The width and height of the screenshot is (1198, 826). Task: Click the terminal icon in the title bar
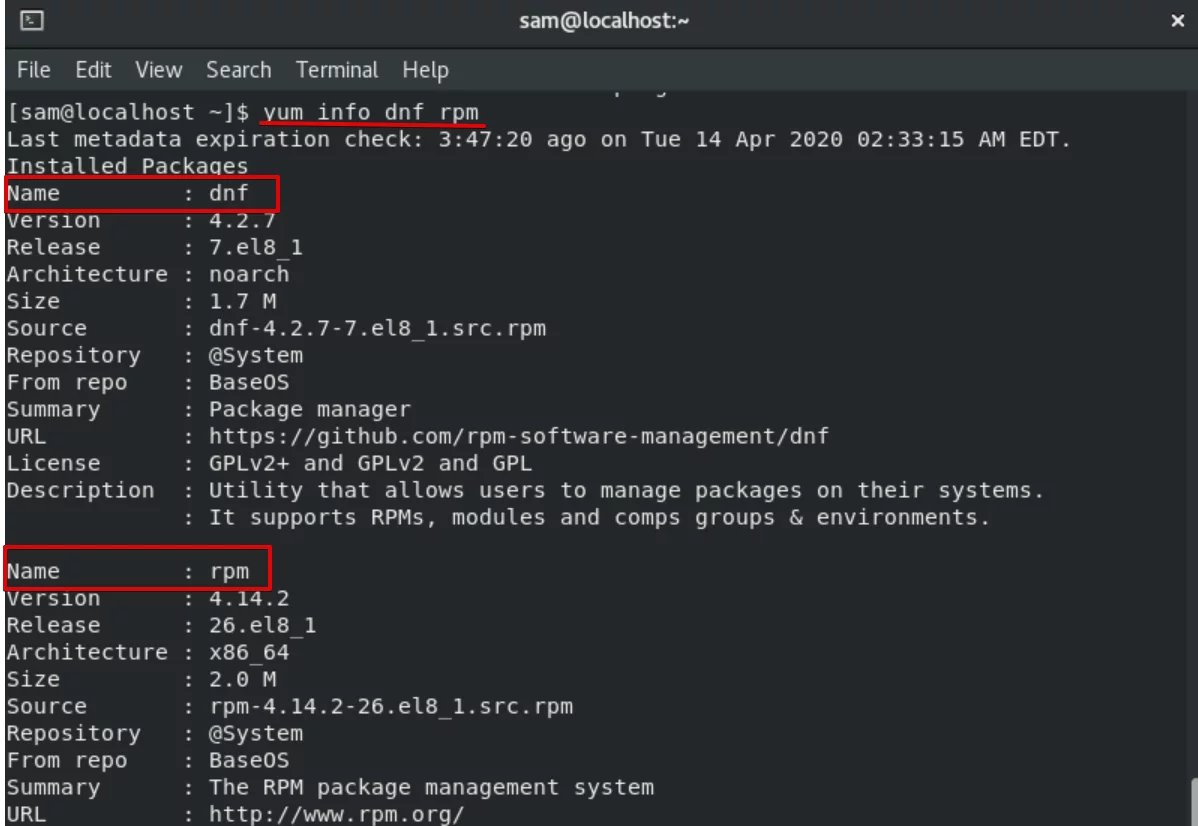click(x=31, y=21)
